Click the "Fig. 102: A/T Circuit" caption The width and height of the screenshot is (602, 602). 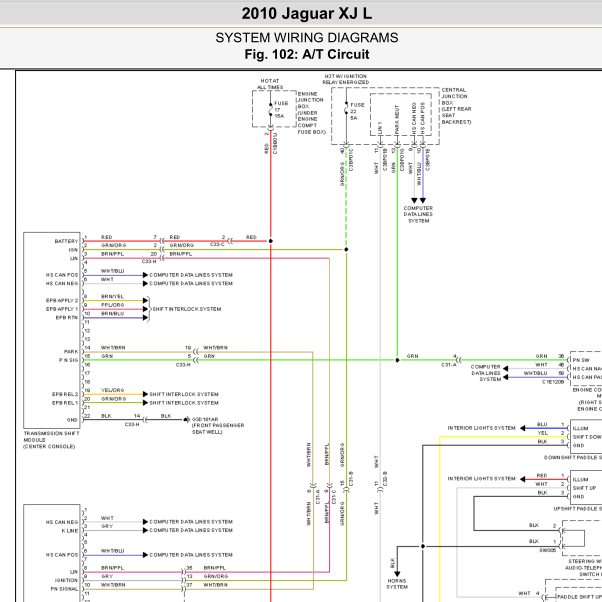(x=306, y=54)
